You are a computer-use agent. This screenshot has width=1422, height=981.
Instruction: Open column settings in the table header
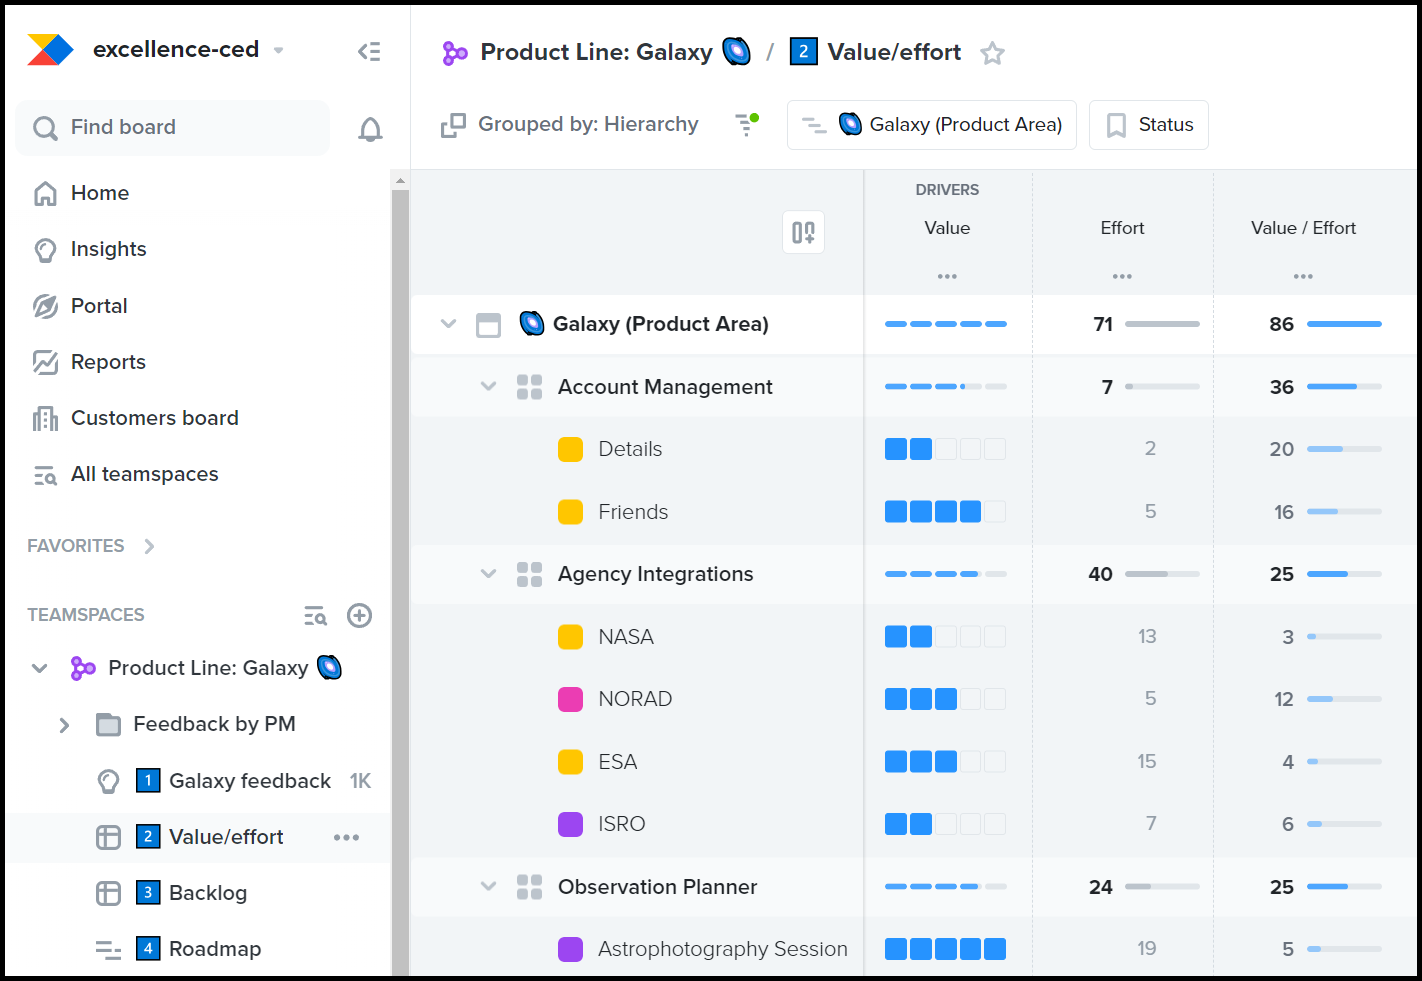(803, 231)
